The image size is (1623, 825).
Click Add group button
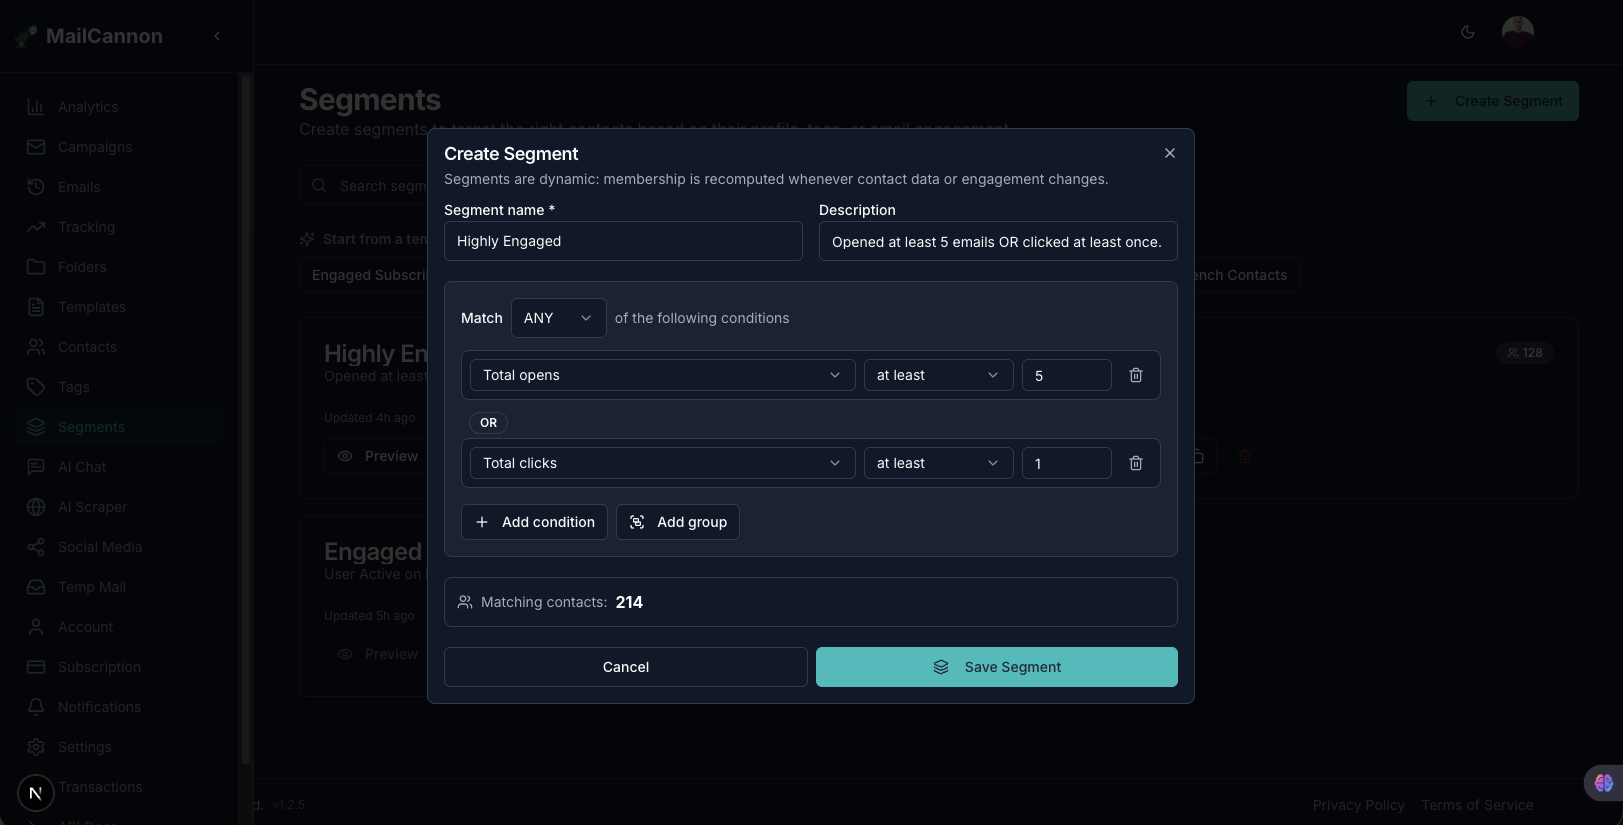click(x=678, y=522)
